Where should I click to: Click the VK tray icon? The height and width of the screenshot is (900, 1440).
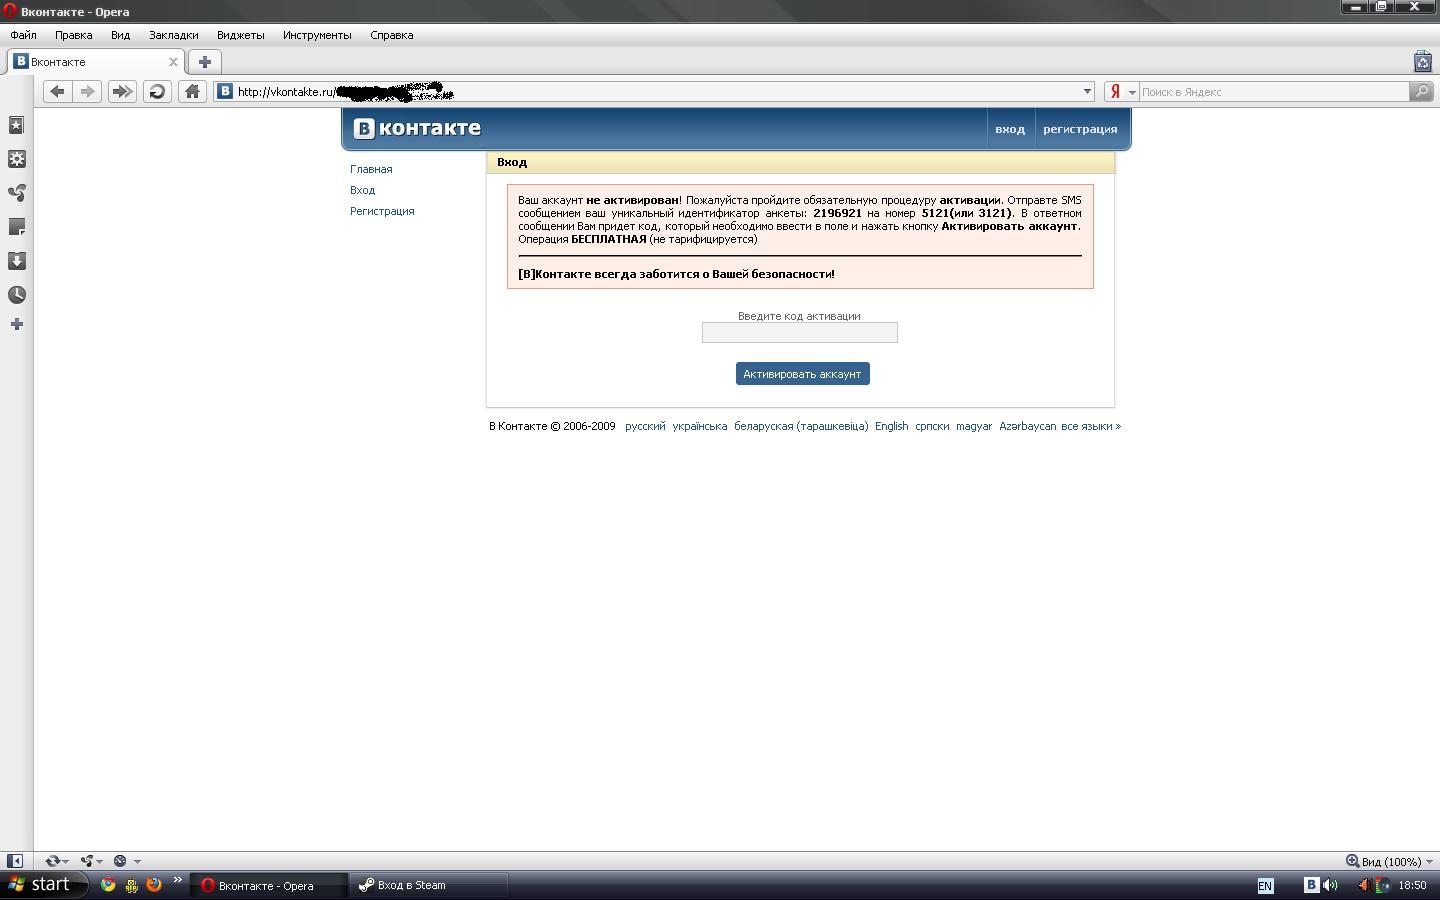pos(1311,885)
